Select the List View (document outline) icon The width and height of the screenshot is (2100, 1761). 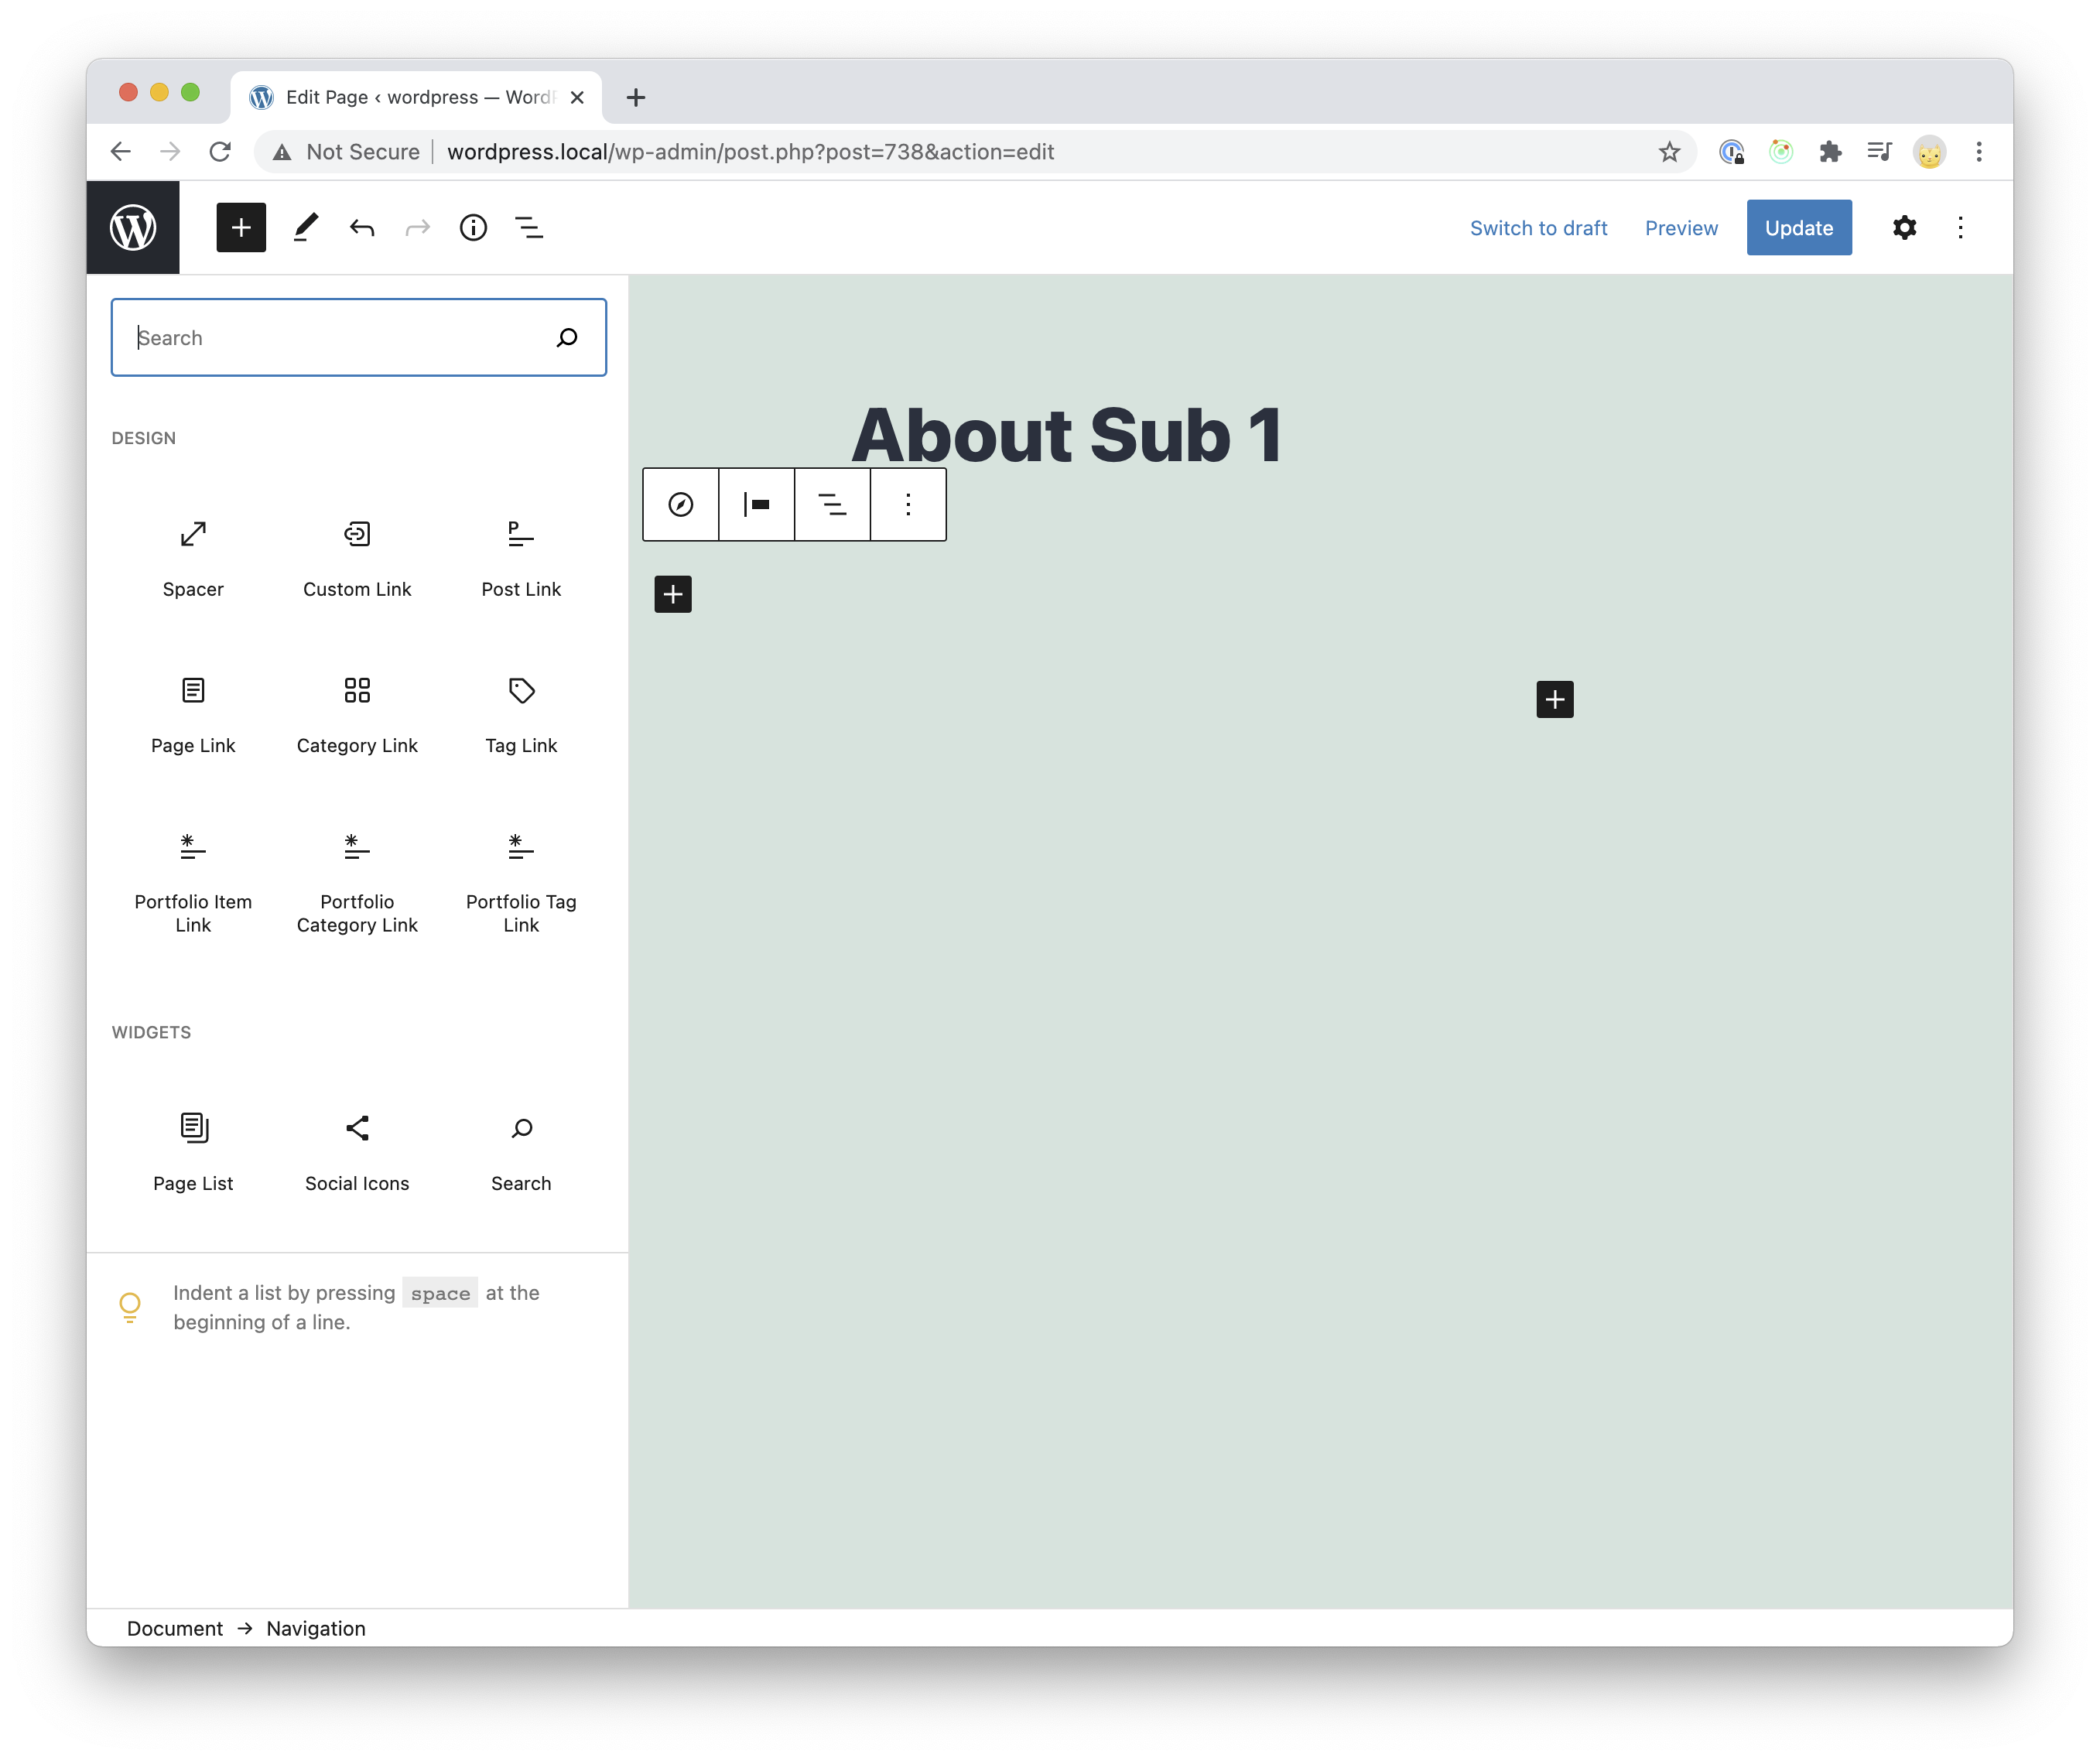click(529, 227)
